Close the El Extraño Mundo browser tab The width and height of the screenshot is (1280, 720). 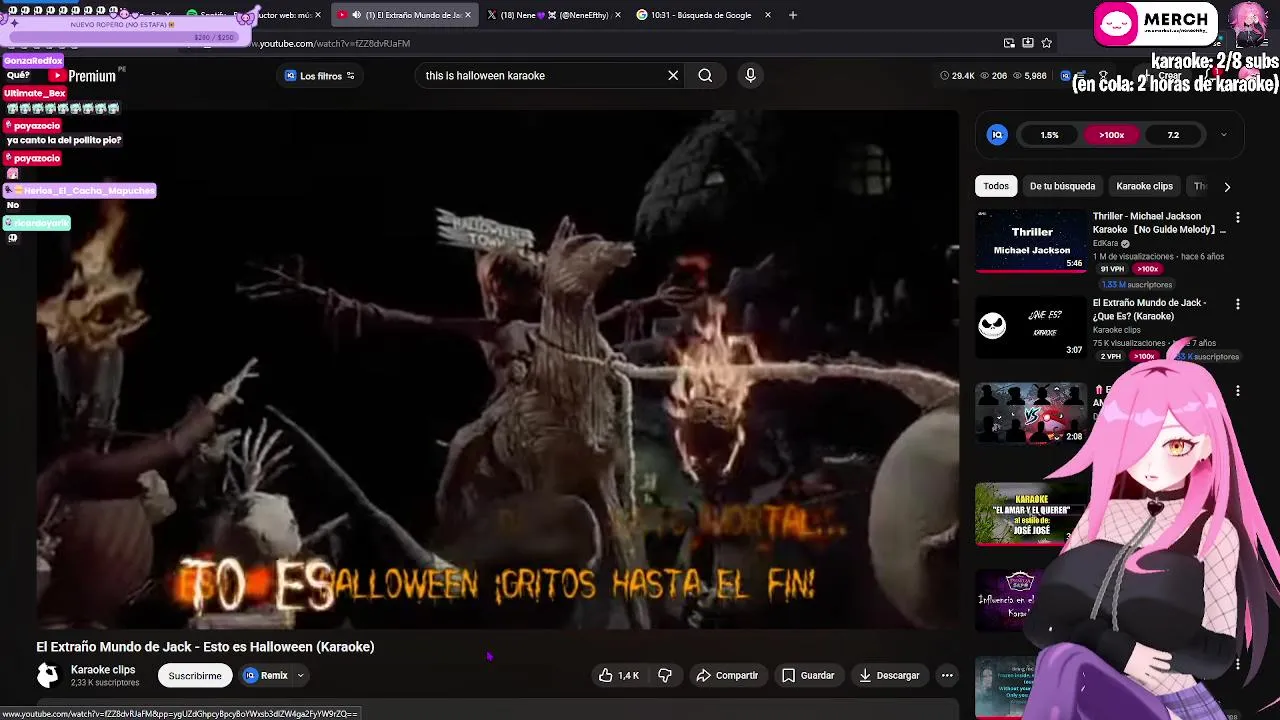467,15
